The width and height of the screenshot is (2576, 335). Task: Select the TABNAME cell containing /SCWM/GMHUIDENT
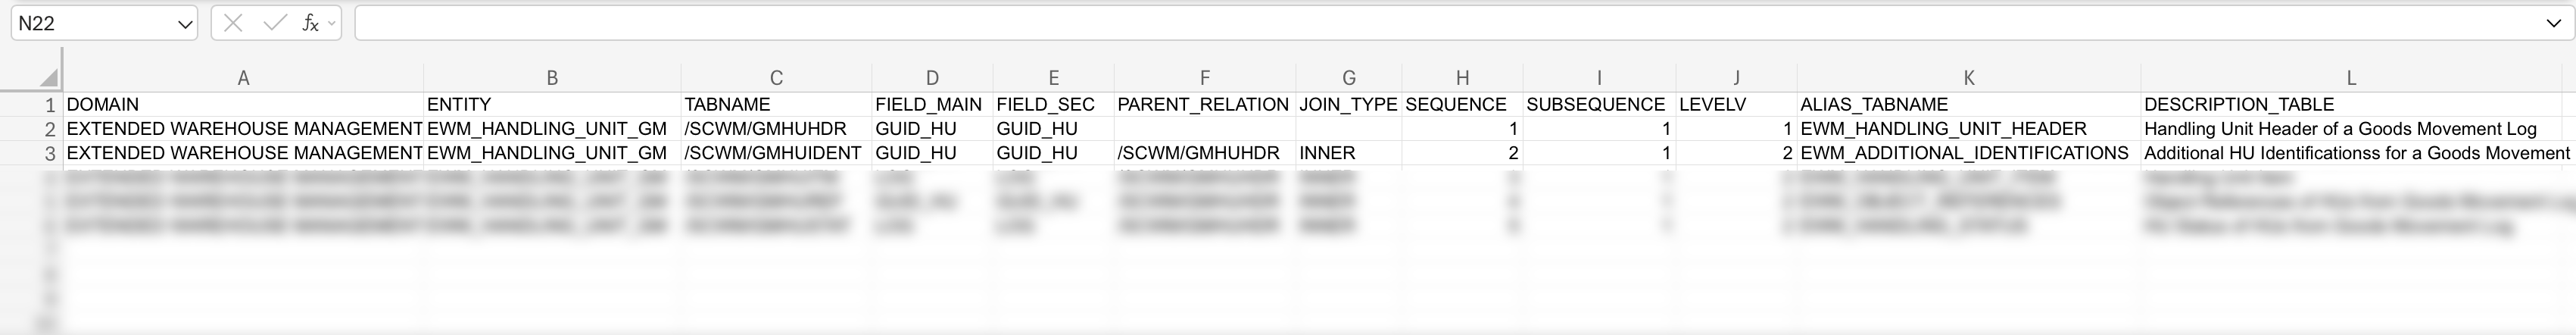(x=773, y=153)
